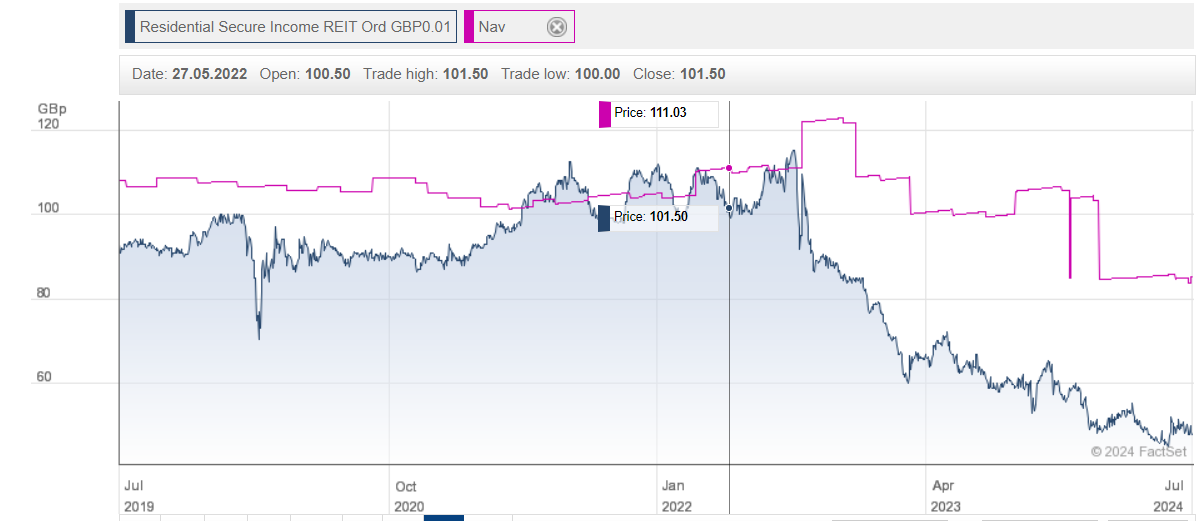Screen dimensions: 1198x521
Task: Click the share Price 101.50 tooltip
Action: (658, 218)
